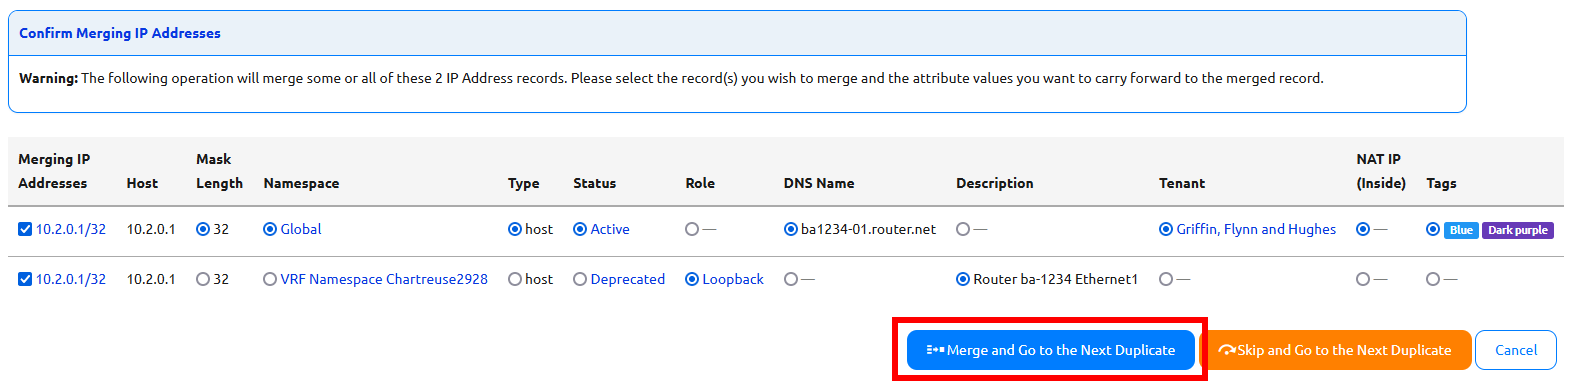Viewport: 1574px width, 381px height.
Task: Click the Status column header
Action: tap(594, 183)
